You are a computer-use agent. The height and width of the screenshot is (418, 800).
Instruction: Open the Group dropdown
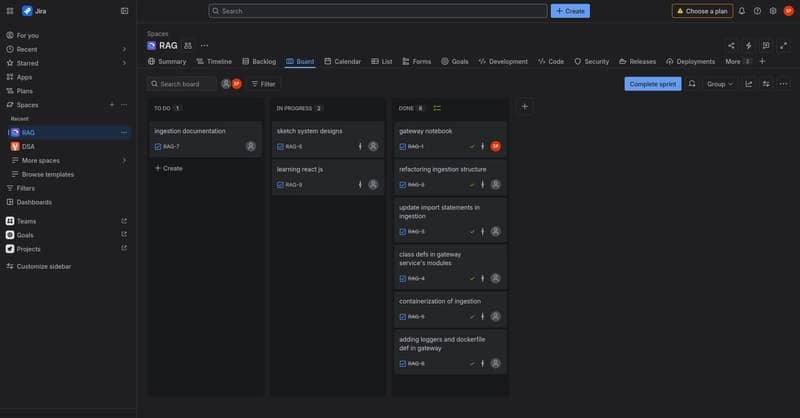point(720,84)
